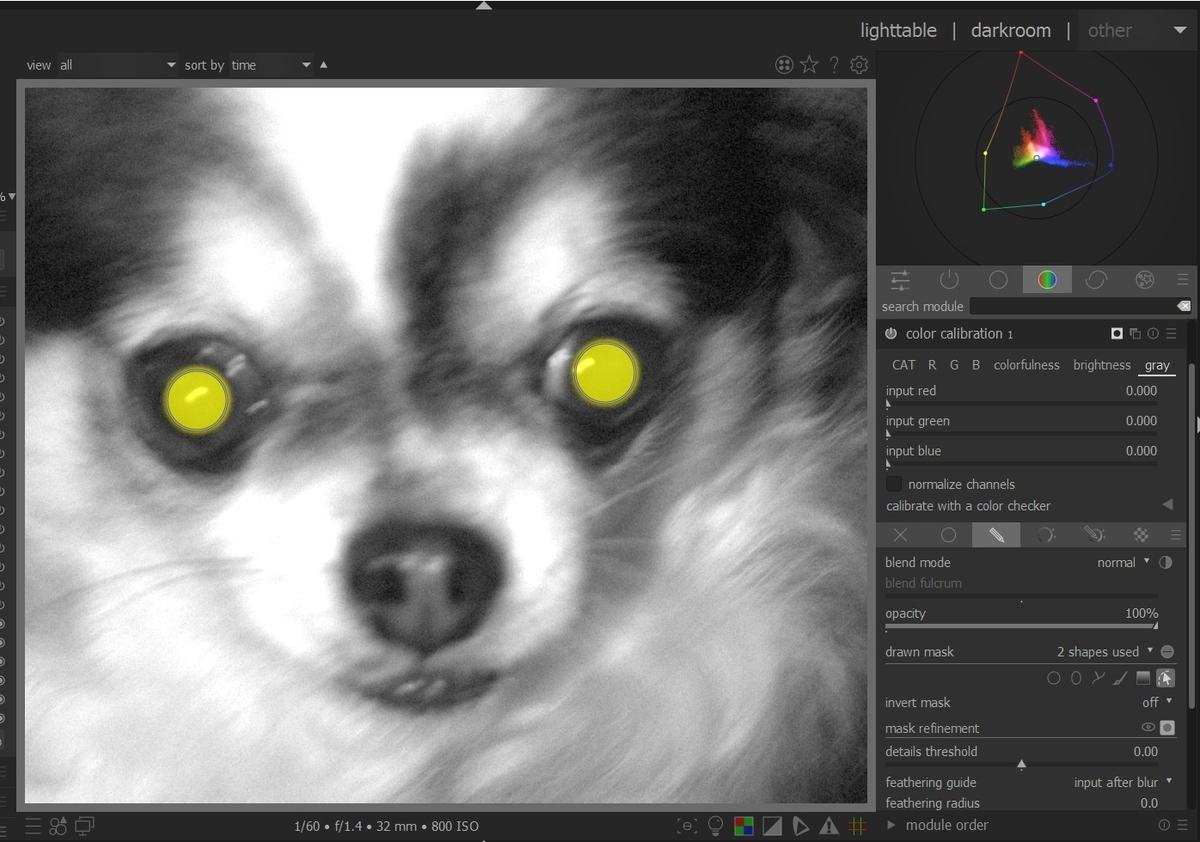The image size is (1200, 842).
Task: Switch to the color modules group
Action: 1047,280
